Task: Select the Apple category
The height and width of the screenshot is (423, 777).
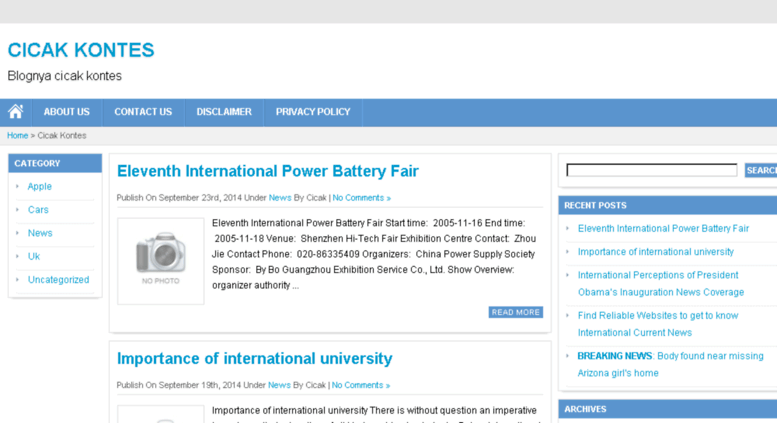Action: pyautogui.click(x=40, y=186)
